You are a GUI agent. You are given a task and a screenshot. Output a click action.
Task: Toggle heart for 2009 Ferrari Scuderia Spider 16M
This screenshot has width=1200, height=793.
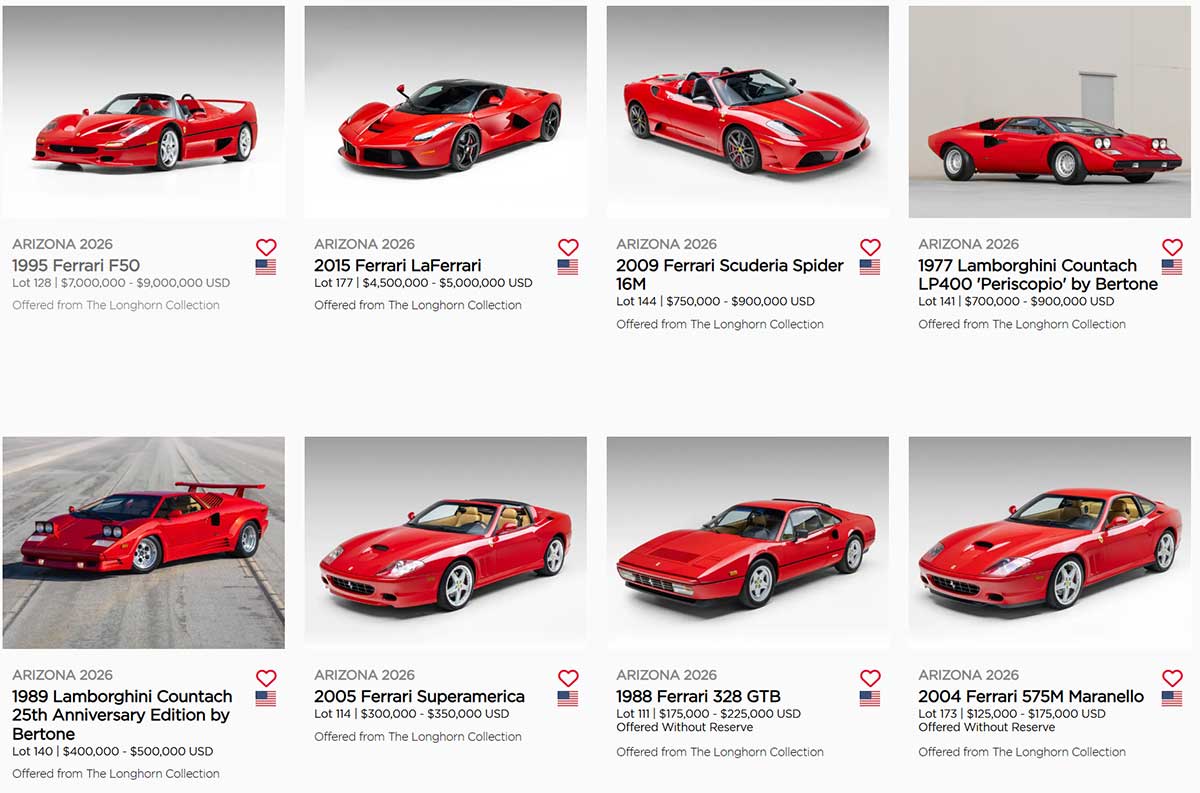coord(870,247)
